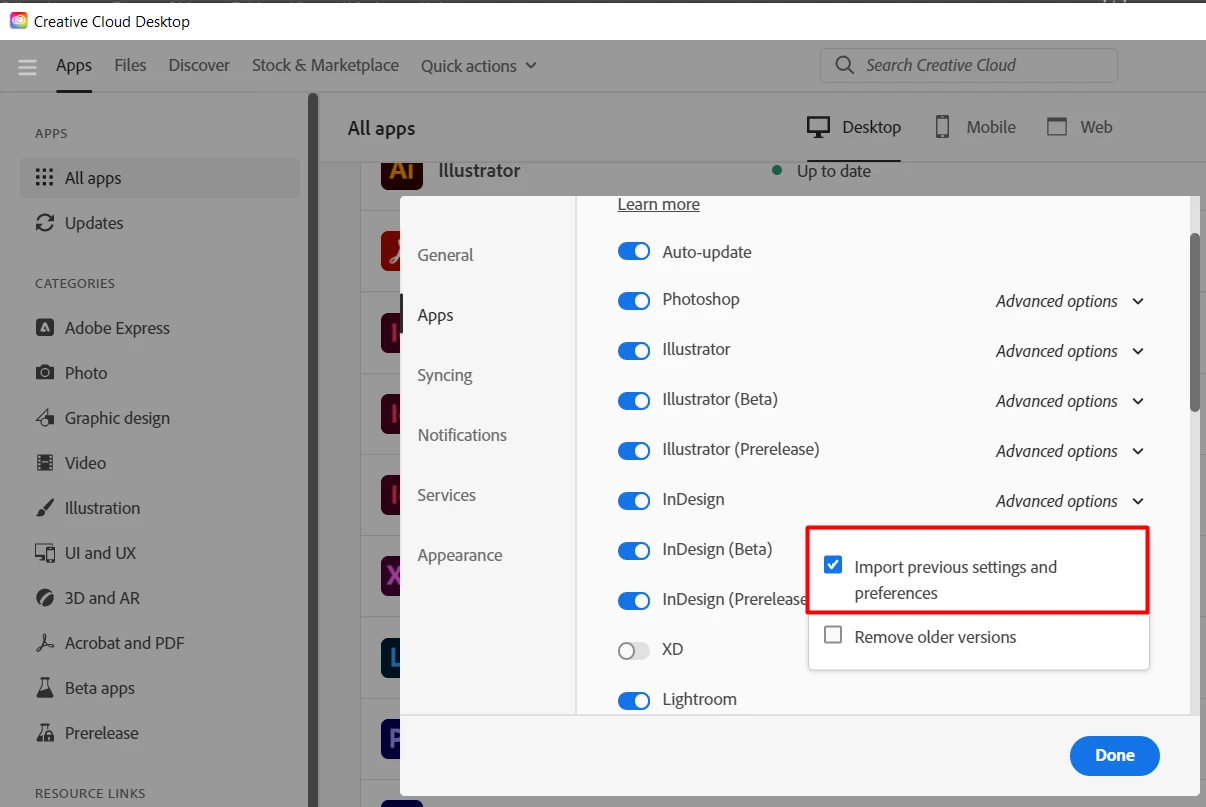The image size is (1206, 807).
Task: Open the Appearance preferences tab
Action: pyautogui.click(x=460, y=555)
